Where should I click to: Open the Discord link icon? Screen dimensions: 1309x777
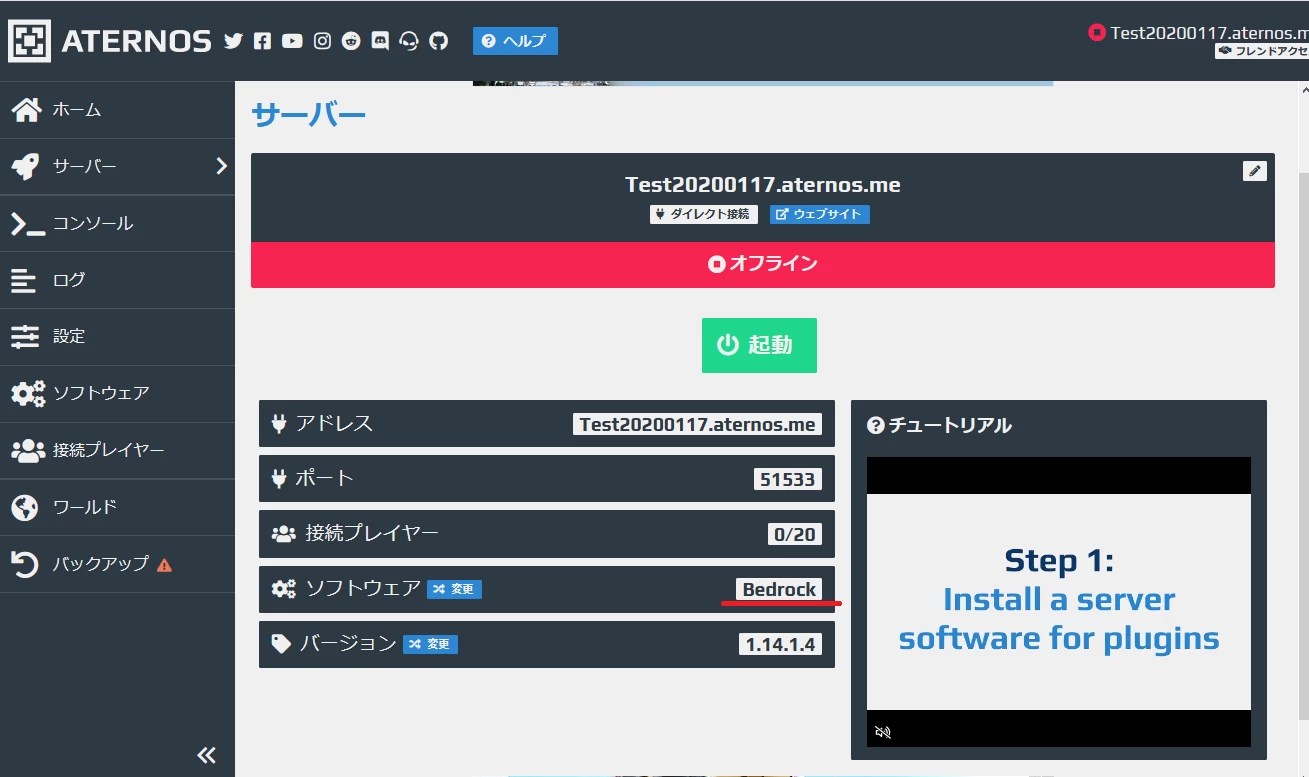point(380,41)
